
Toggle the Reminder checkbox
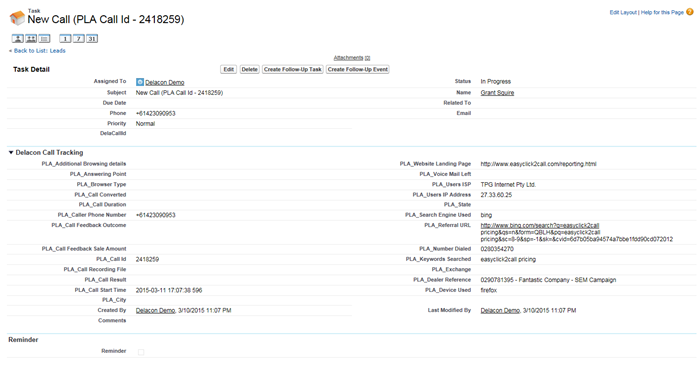(141, 352)
